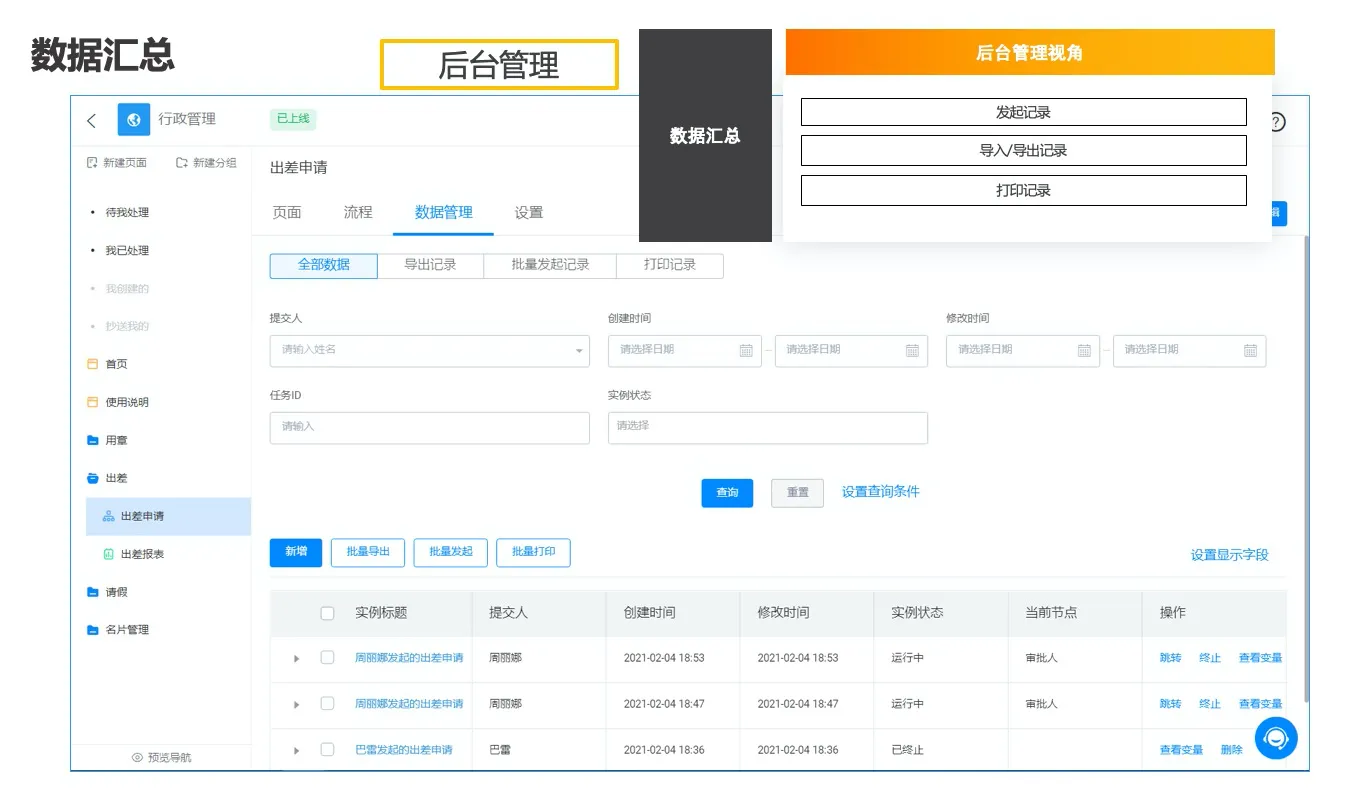Open the 提交人 name dropdown
1359x788 pixels.
(x=430, y=350)
